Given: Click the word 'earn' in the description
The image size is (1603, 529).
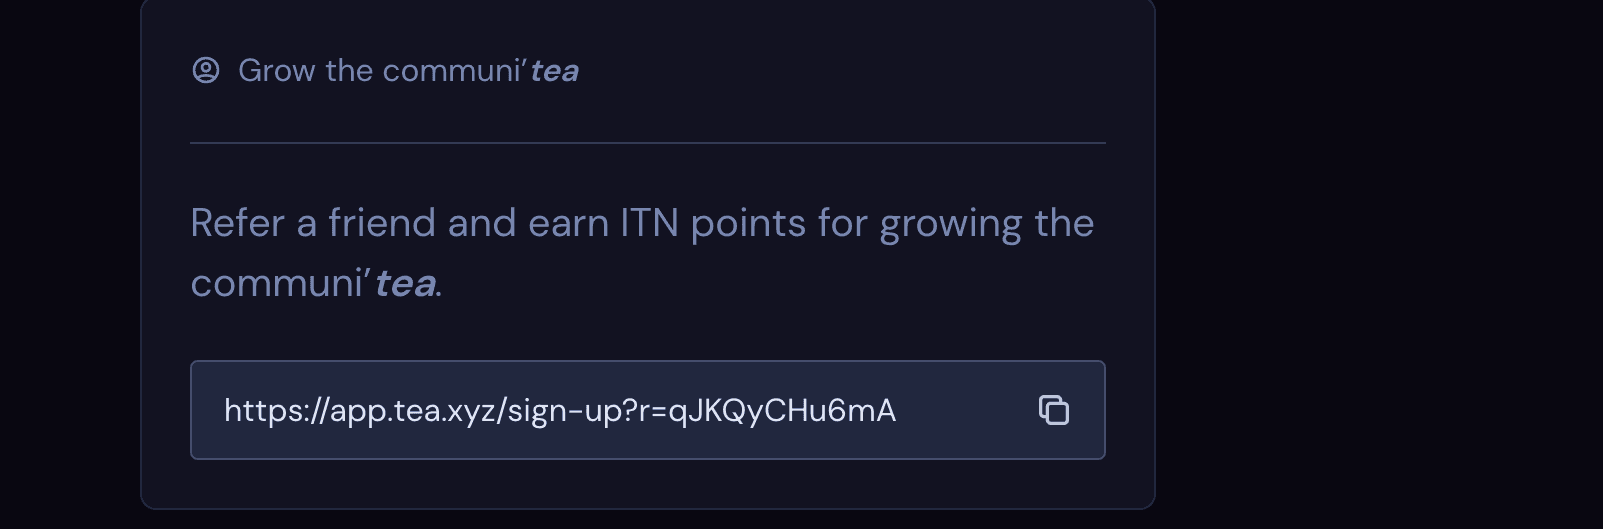Looking at the screenshot, I should 568,224.
